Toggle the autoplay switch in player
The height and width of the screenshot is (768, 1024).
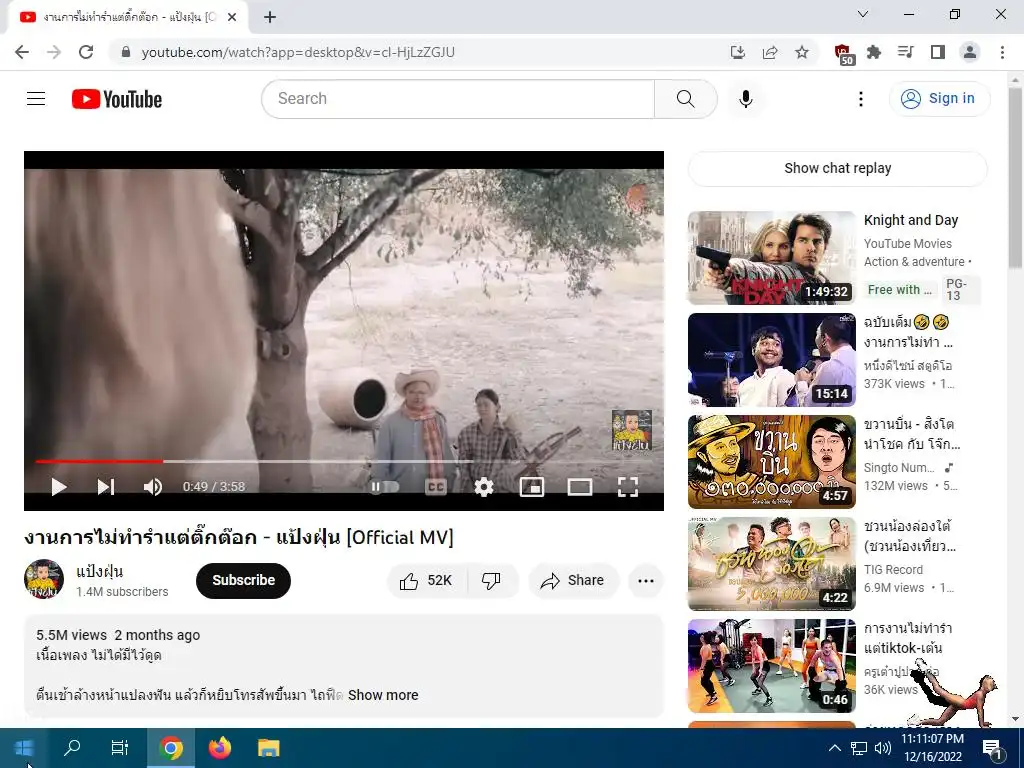384,487
